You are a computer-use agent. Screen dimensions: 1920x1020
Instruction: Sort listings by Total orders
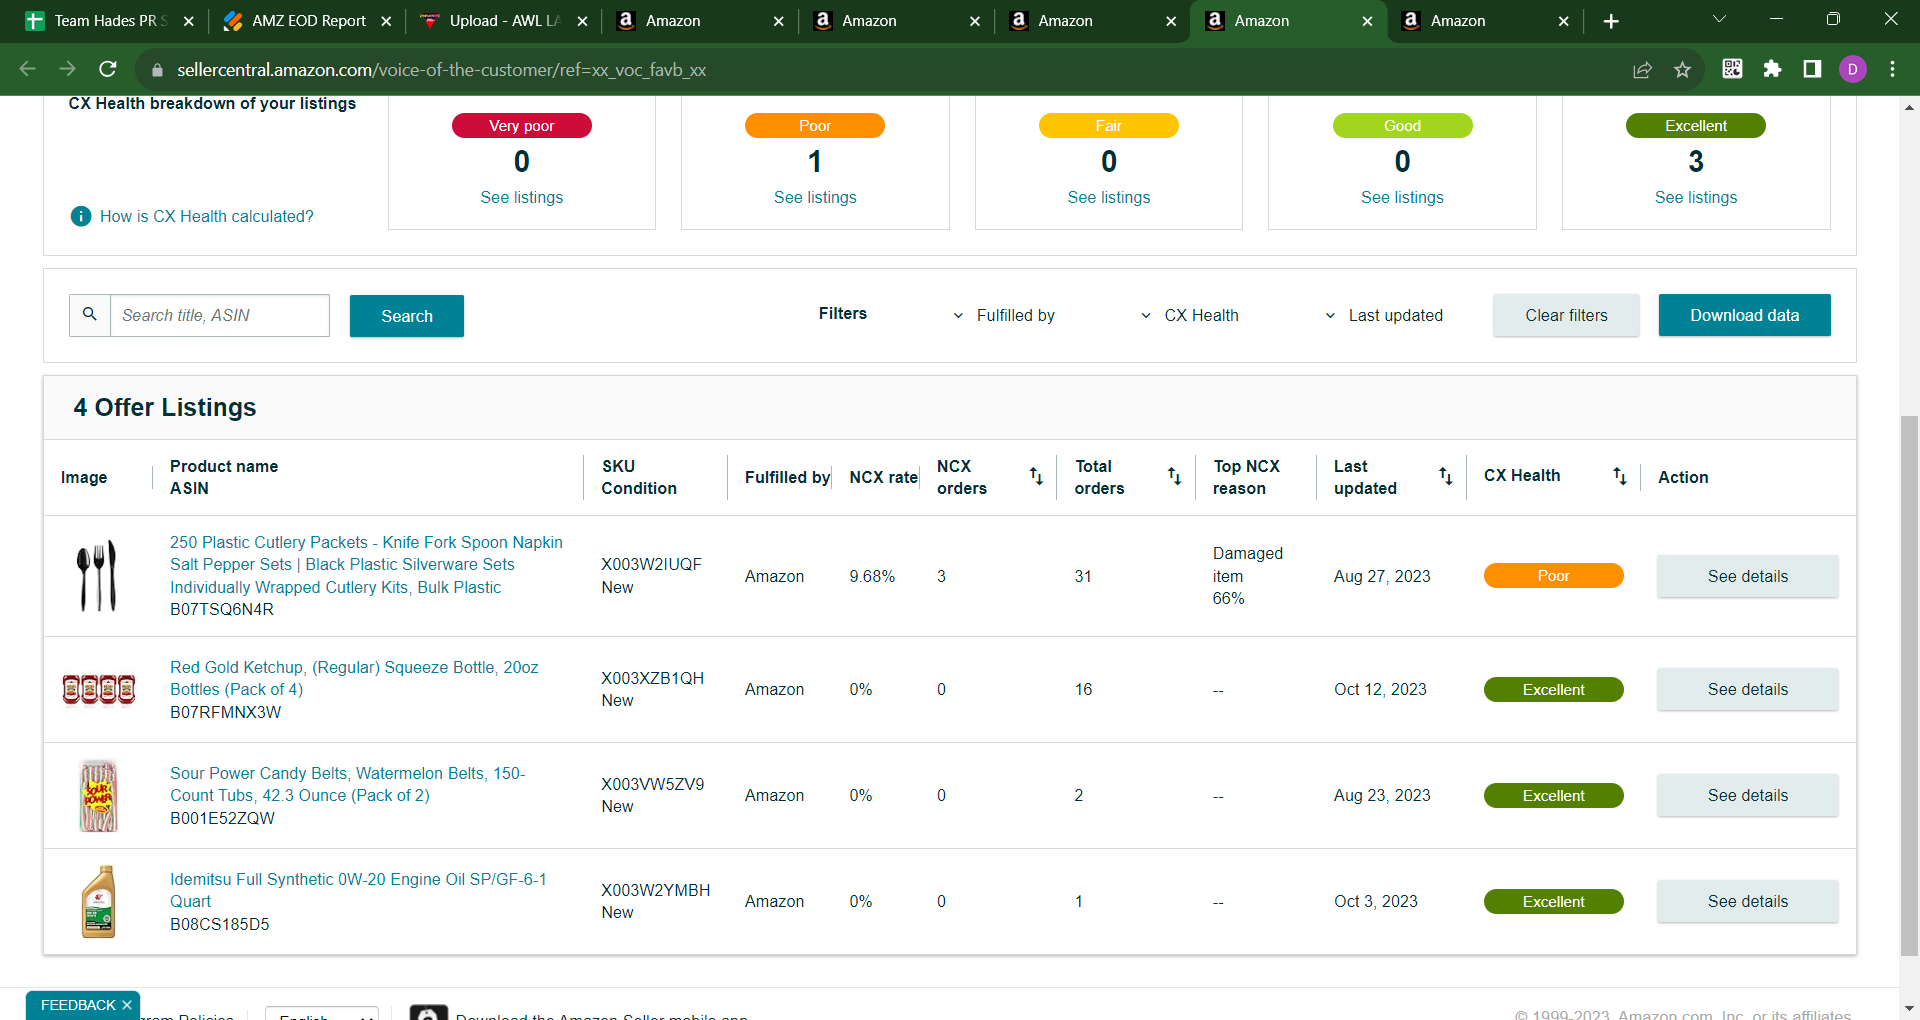1174,477
